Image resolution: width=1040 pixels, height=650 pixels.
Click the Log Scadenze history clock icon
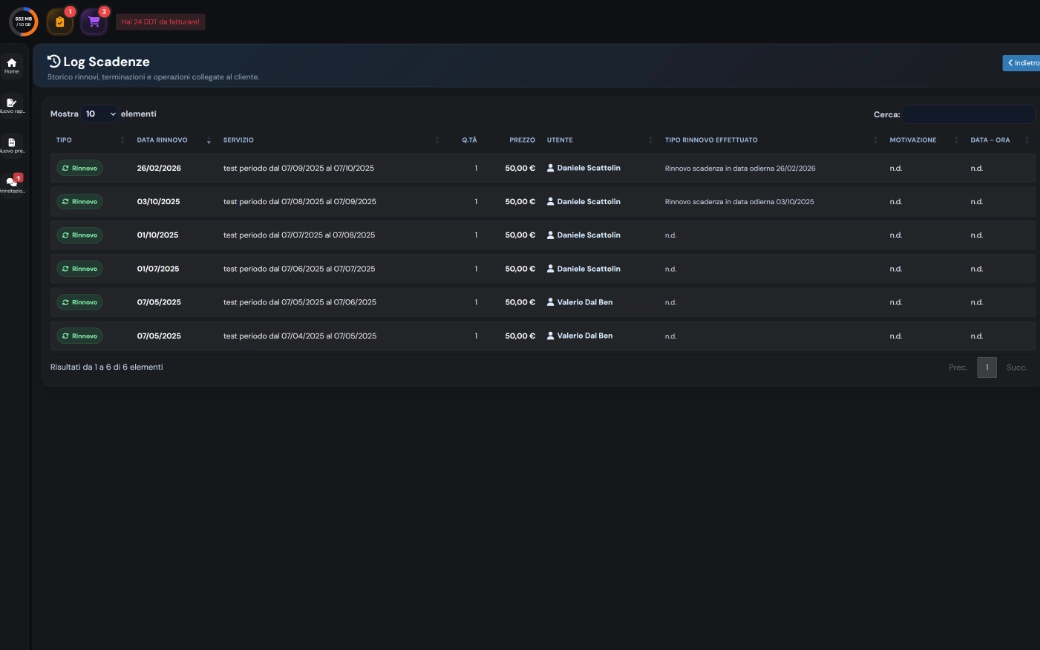(54, 62)
